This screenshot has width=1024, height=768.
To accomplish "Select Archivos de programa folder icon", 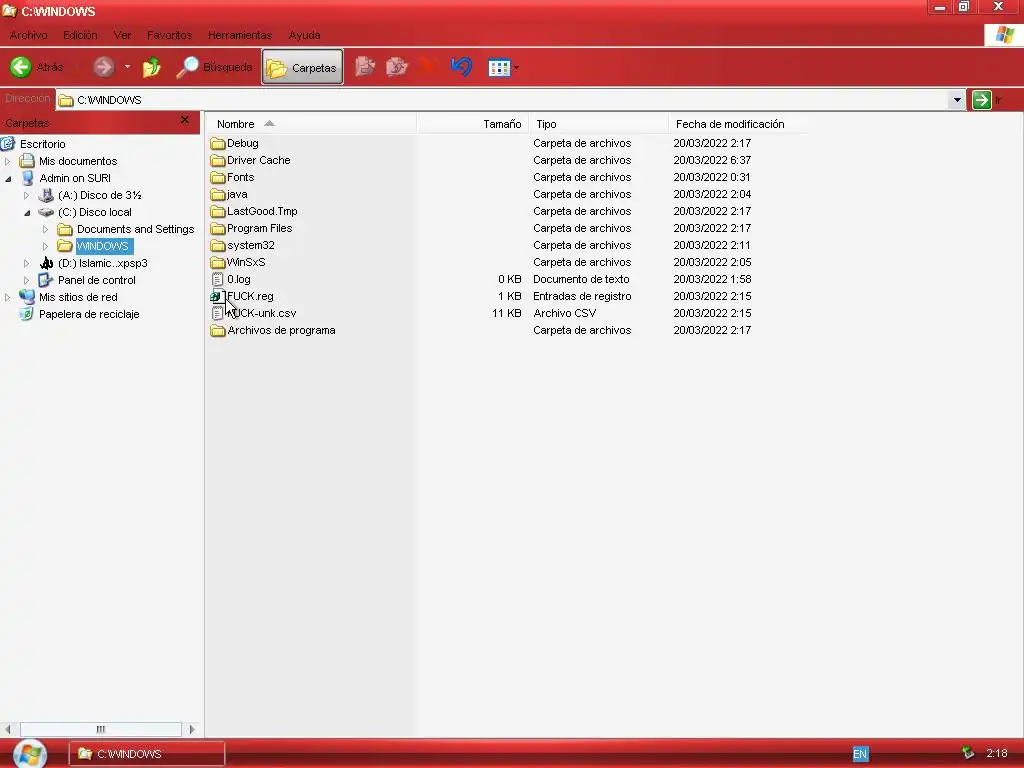I will pyautogui.click(x=217, y=330).
